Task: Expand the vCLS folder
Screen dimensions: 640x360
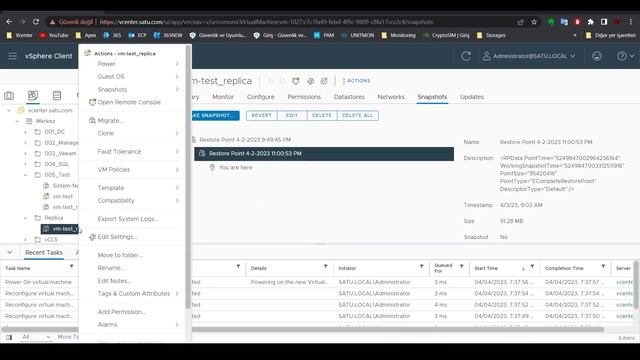Action: coord(25,239)
